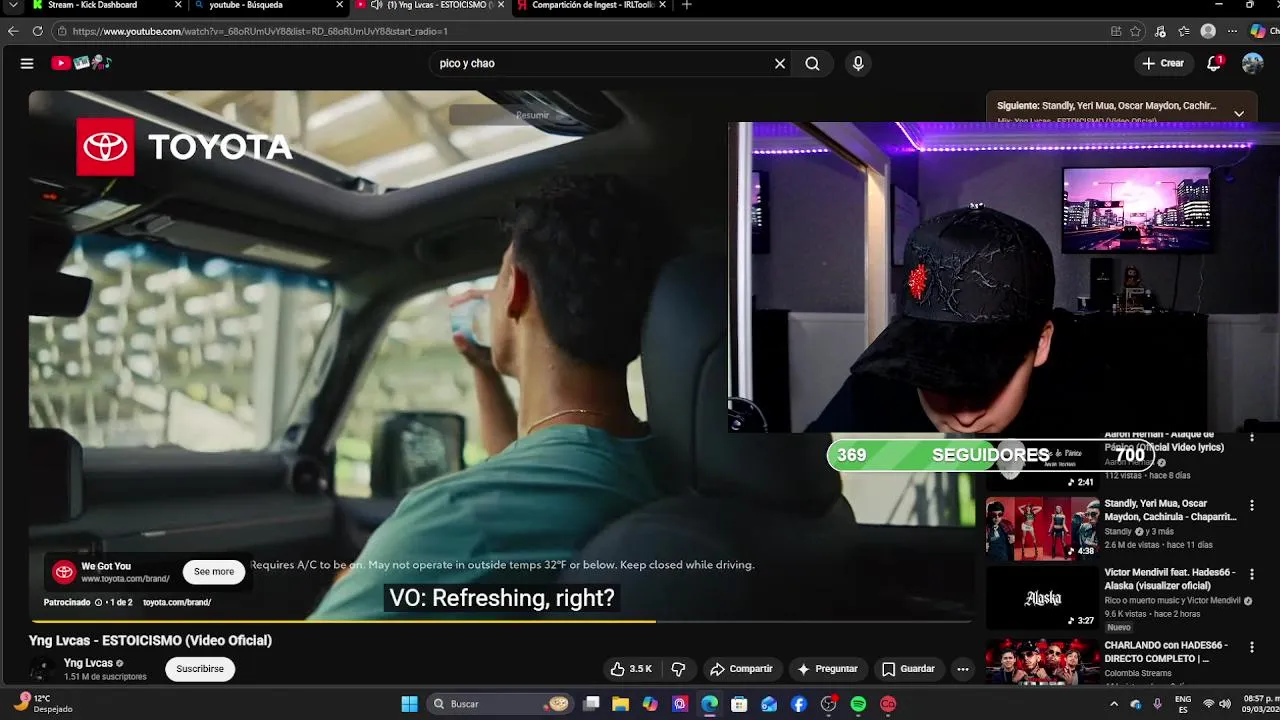
Task: Open Edge favorites list icon
Action: (1184, 31)
